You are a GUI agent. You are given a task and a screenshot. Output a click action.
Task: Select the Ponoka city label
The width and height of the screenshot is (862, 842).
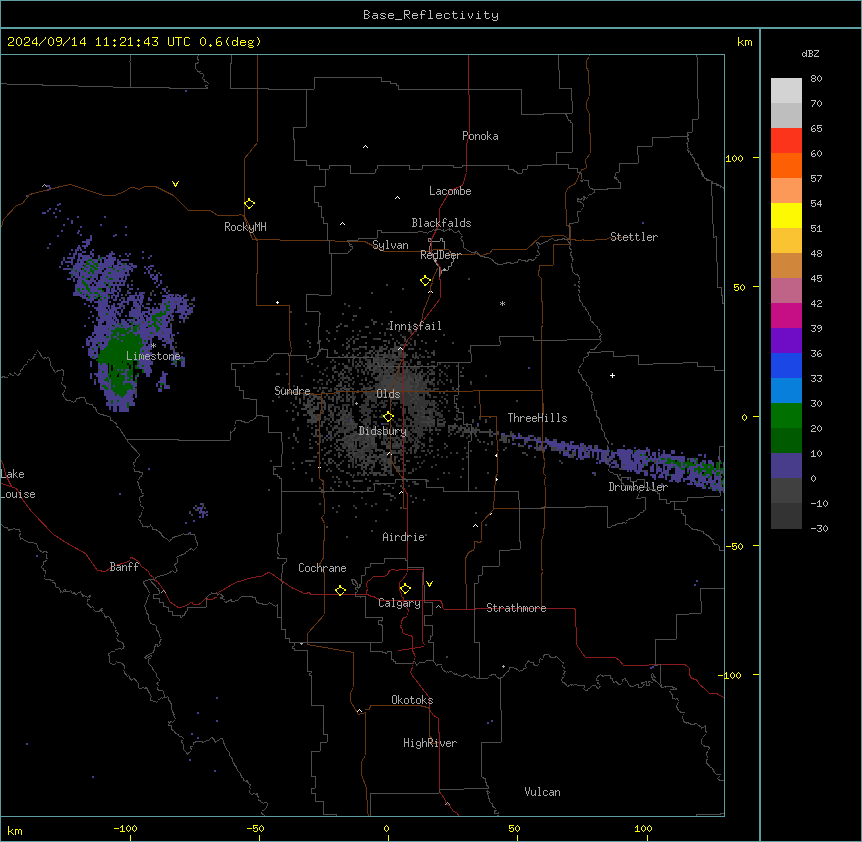tap(480, 136)
